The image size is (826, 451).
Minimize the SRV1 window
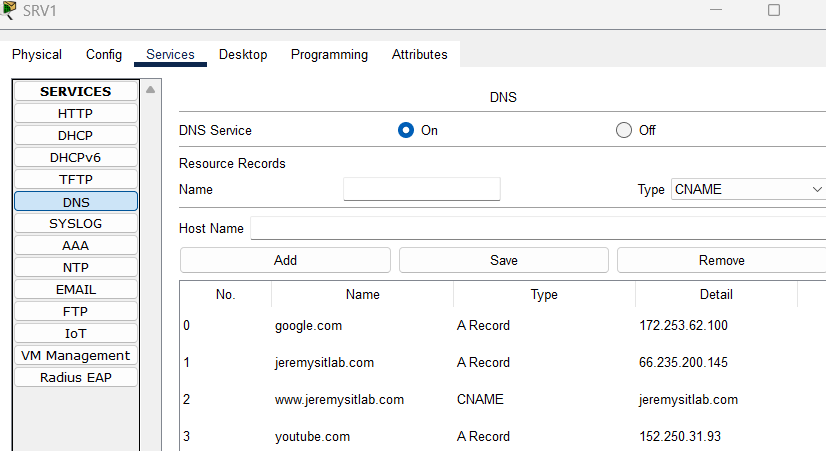(714, 10)
